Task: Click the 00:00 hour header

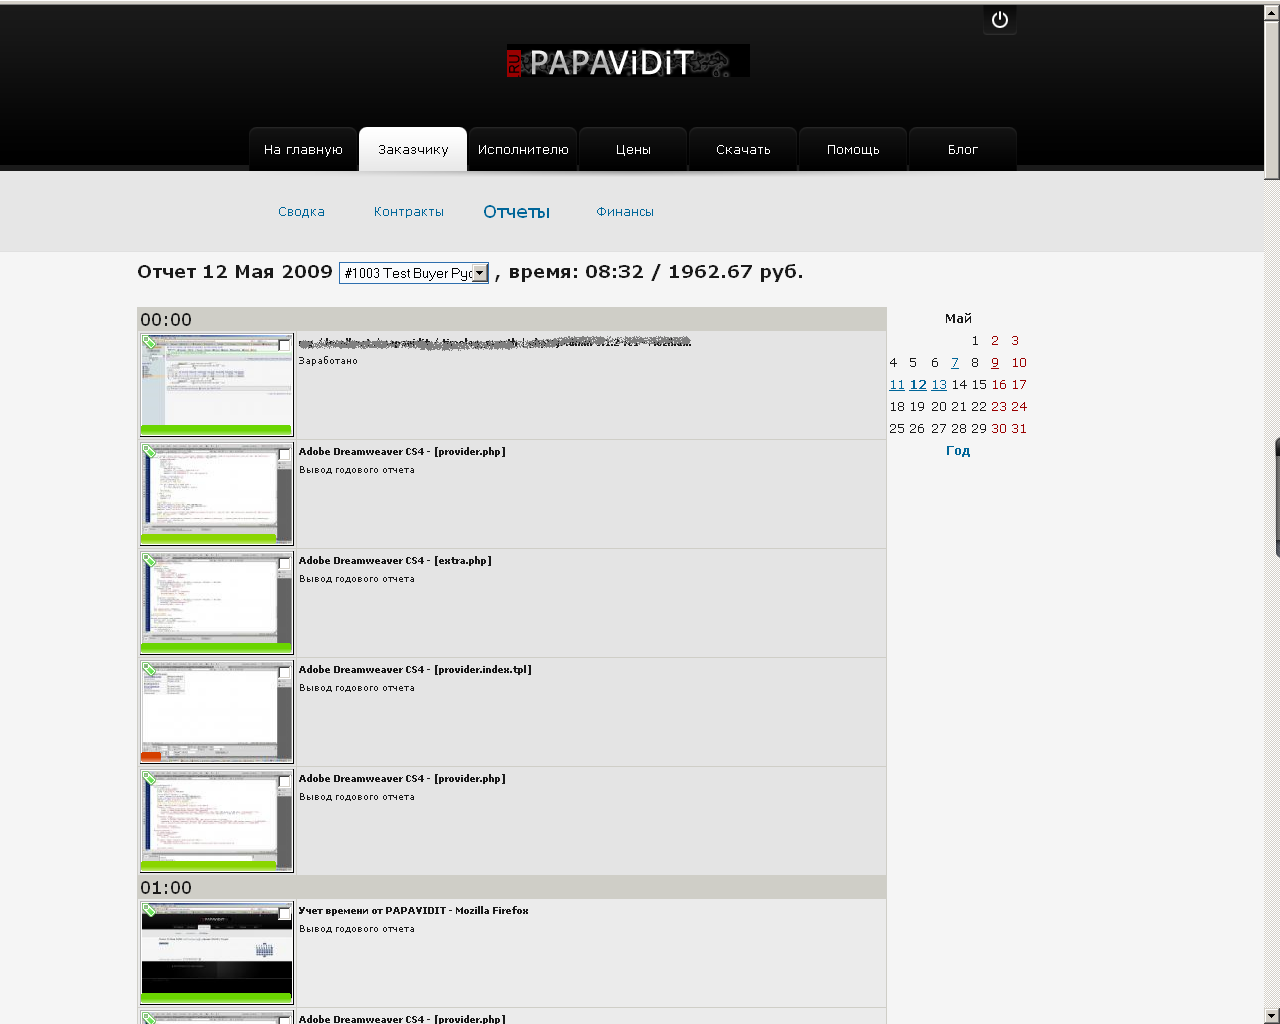Action: point(512,319)
